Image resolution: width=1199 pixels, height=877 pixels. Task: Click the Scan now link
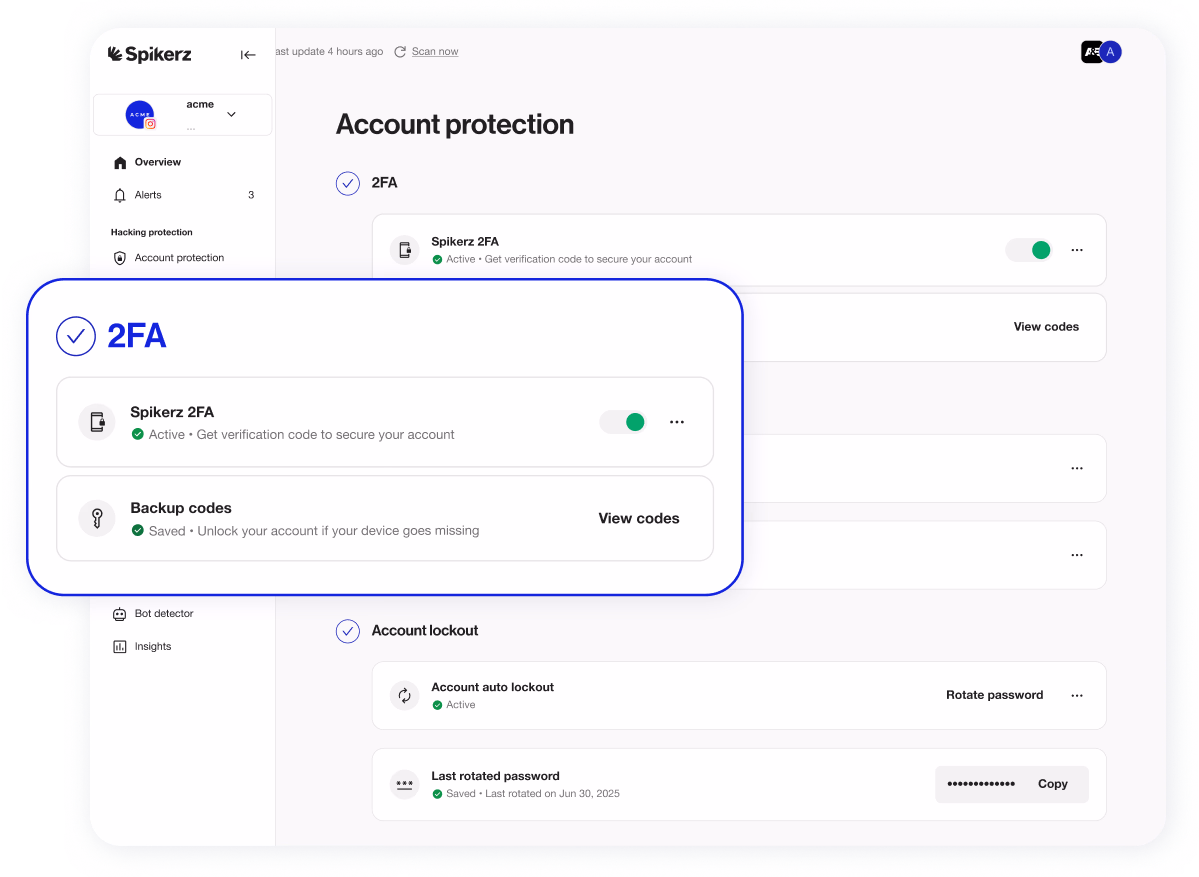[435, 51]
